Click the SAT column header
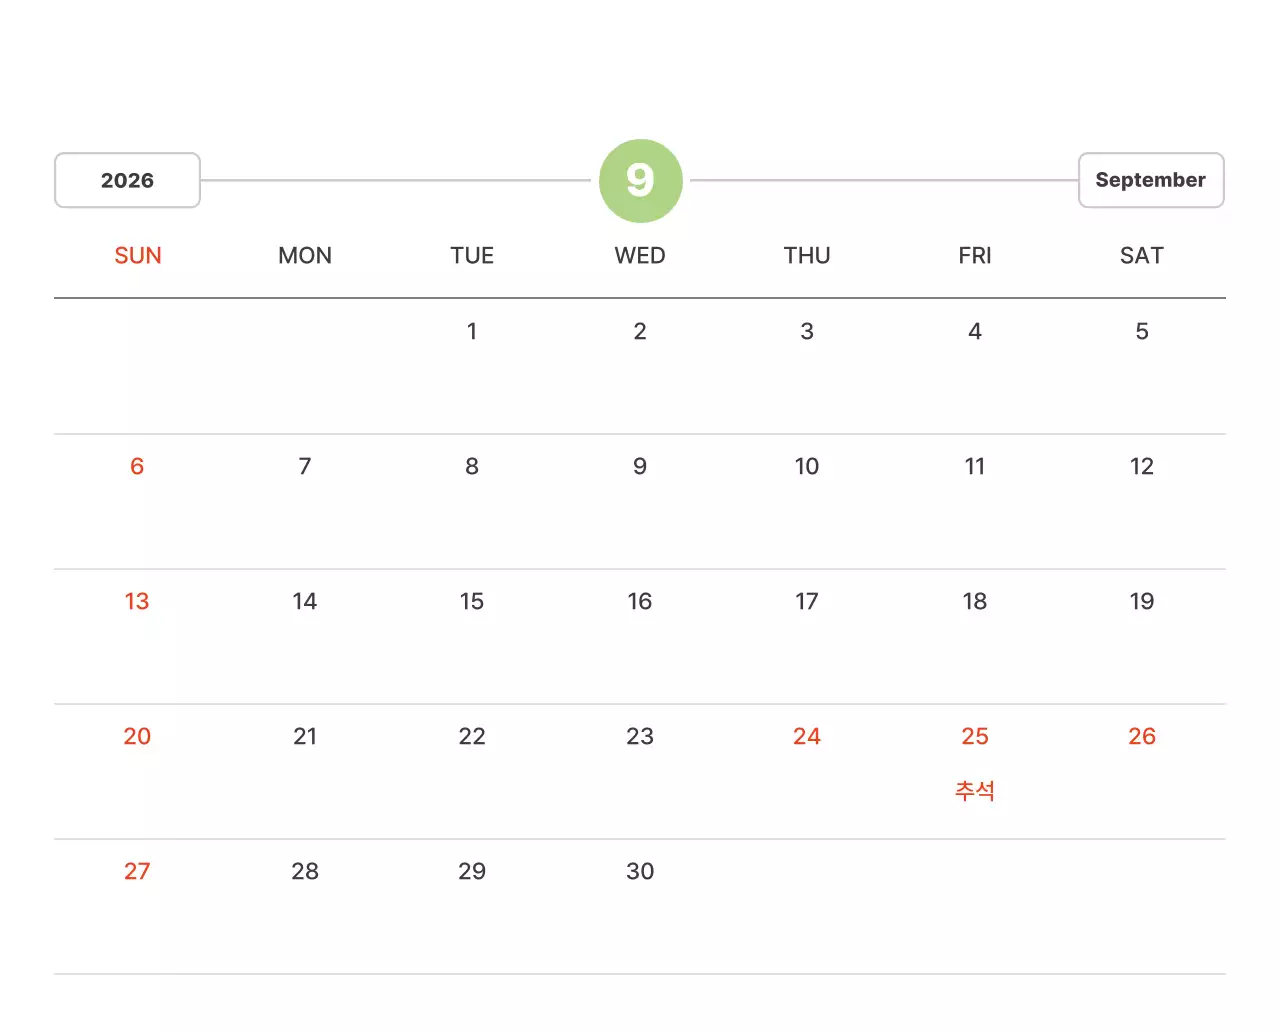The image size is (1280, 1031). [x=1141, y=256]
